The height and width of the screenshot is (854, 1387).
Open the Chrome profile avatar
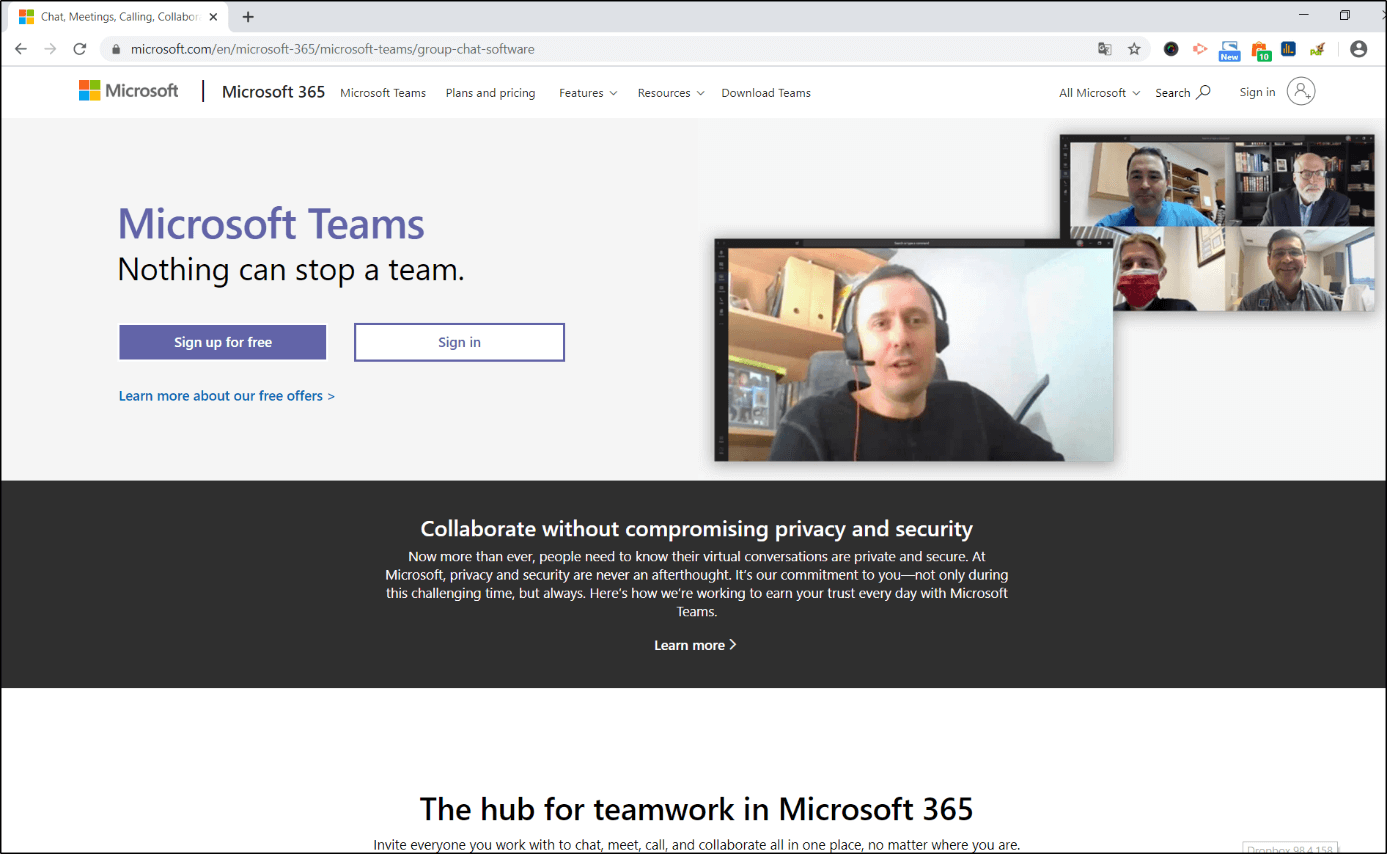[x=1358, y=49]
